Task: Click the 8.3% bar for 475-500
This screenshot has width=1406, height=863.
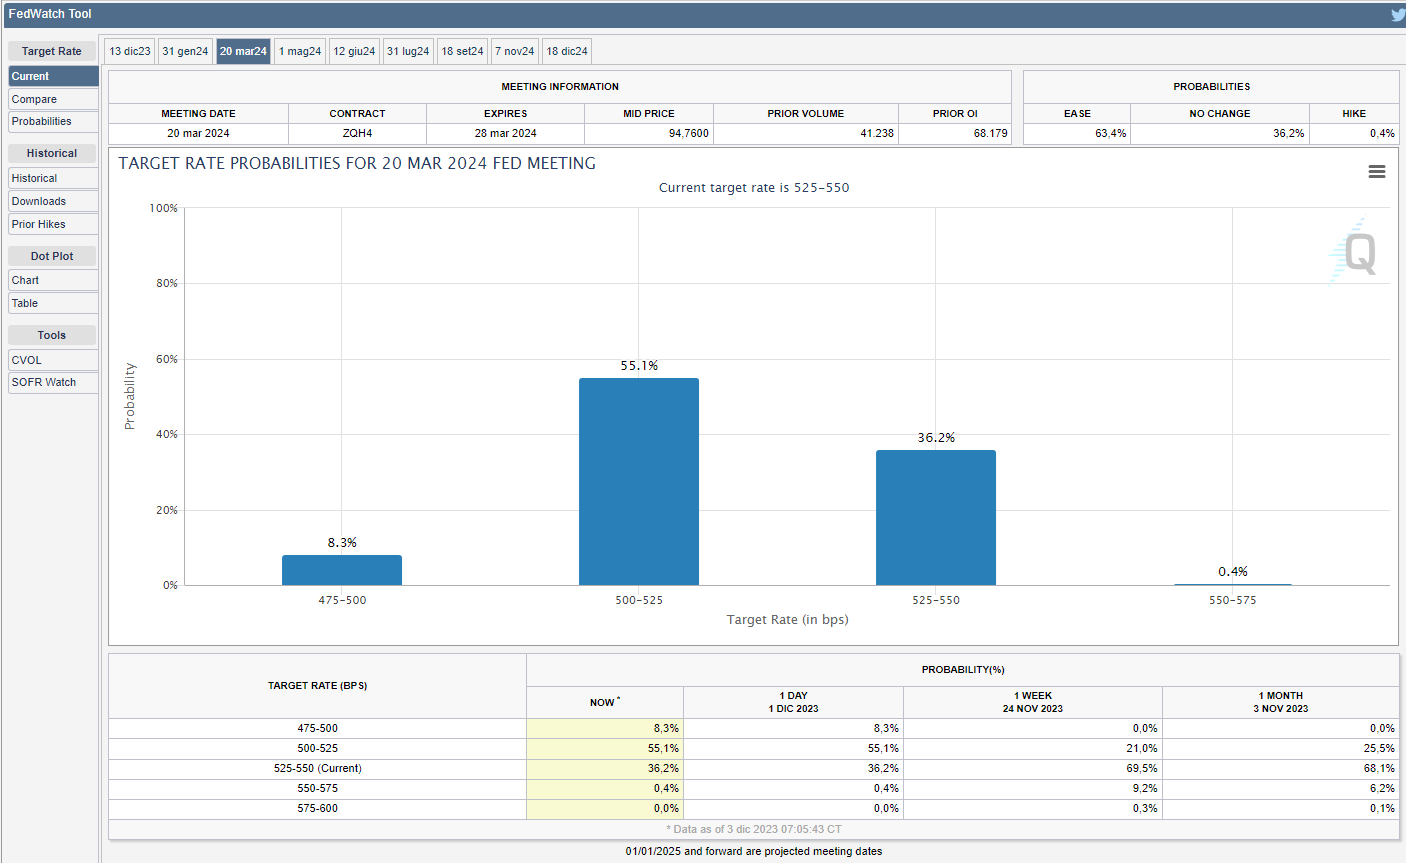Action: pos(342,570)
